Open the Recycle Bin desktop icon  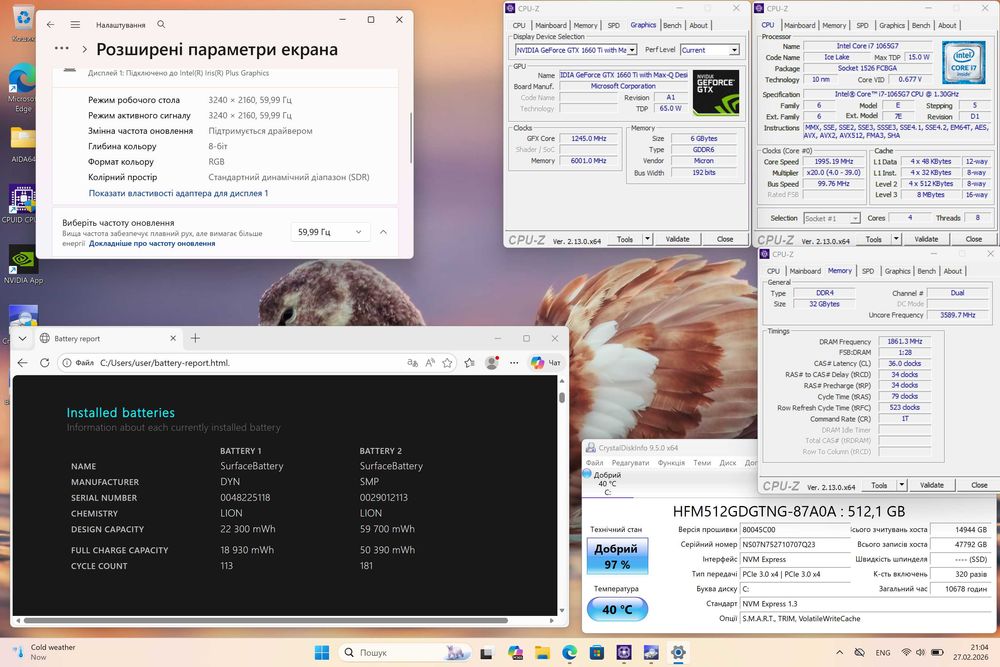pyautogui.click(x=24, y=22)
